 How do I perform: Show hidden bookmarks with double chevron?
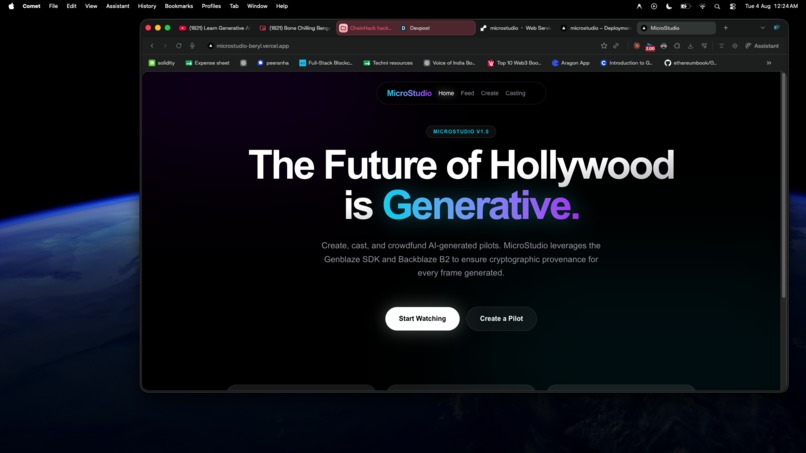tap(769, 63)
